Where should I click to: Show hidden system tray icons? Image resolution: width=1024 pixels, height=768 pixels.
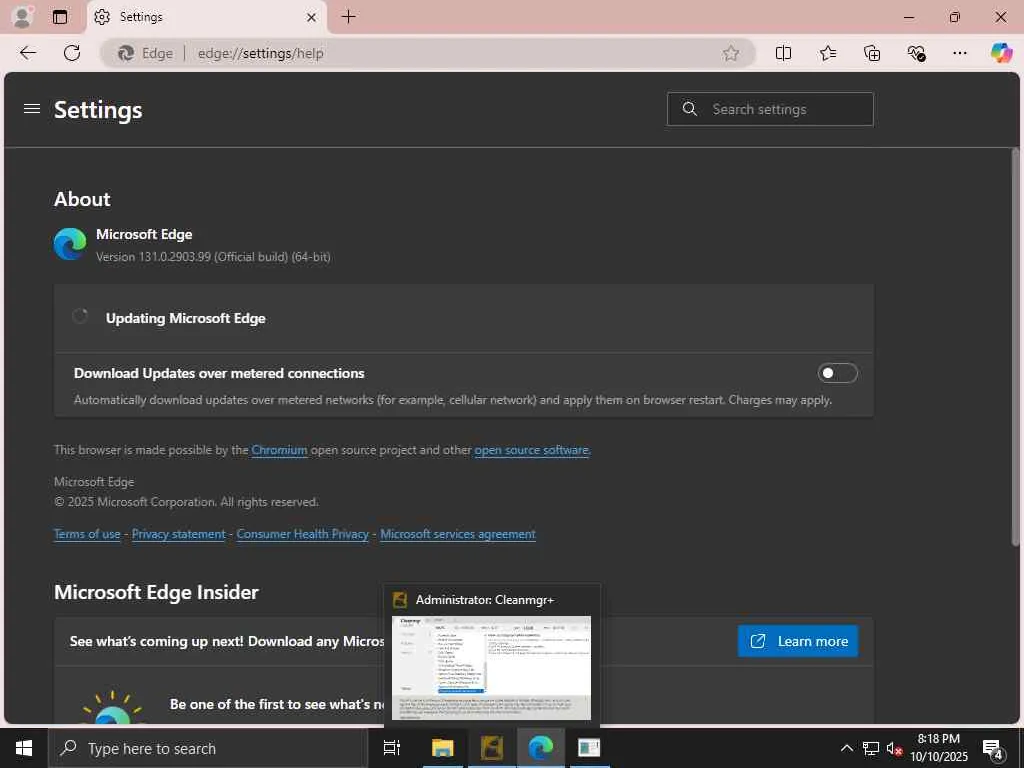(x=846, y=748)
